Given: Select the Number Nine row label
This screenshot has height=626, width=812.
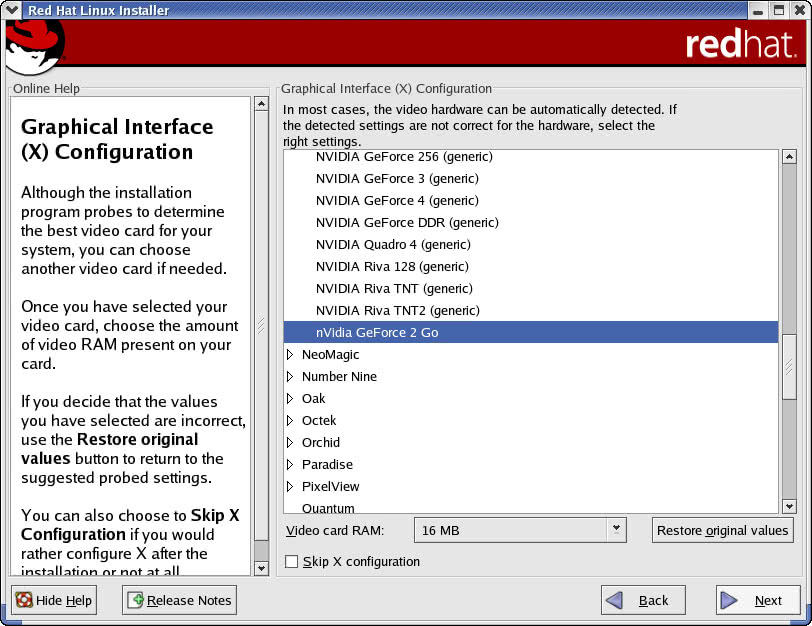Looking at the screenshot, I should click(x=339, y=376).
